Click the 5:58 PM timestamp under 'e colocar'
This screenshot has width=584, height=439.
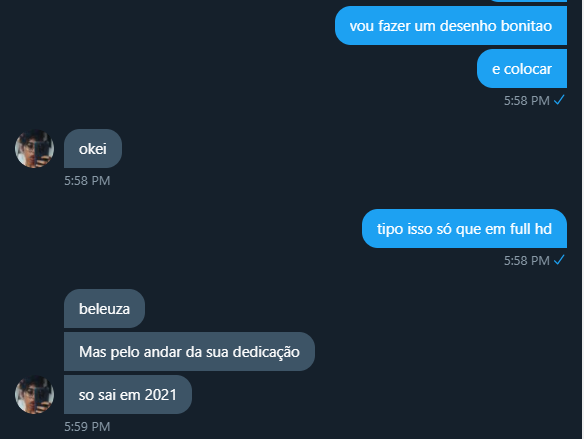527,101
